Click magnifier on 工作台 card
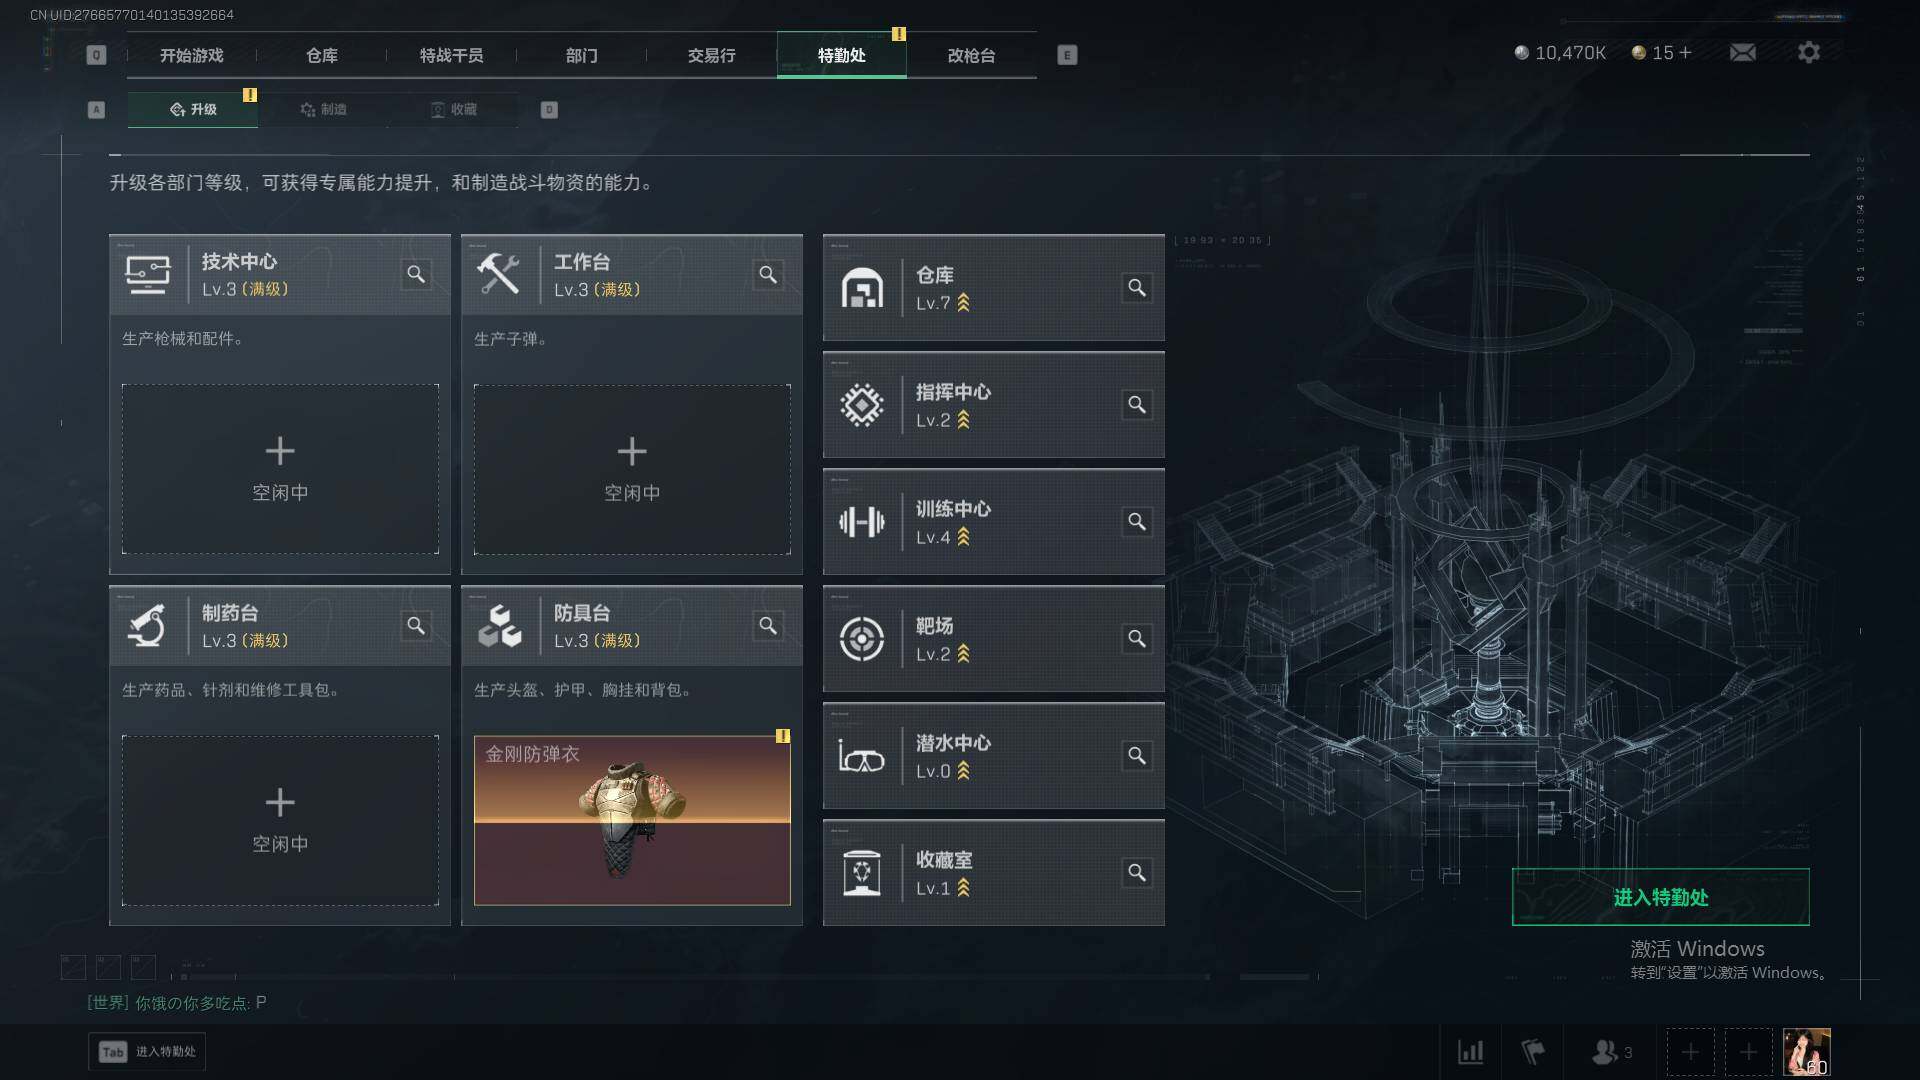This screenshot has width=1920, height=1080. point(768,274)
